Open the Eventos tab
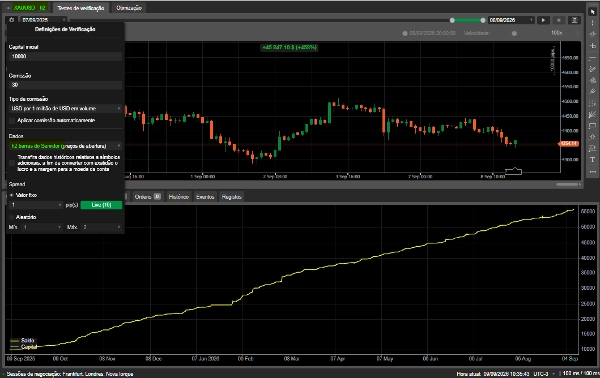Screen dimensions: 600x378 (205, 197)
